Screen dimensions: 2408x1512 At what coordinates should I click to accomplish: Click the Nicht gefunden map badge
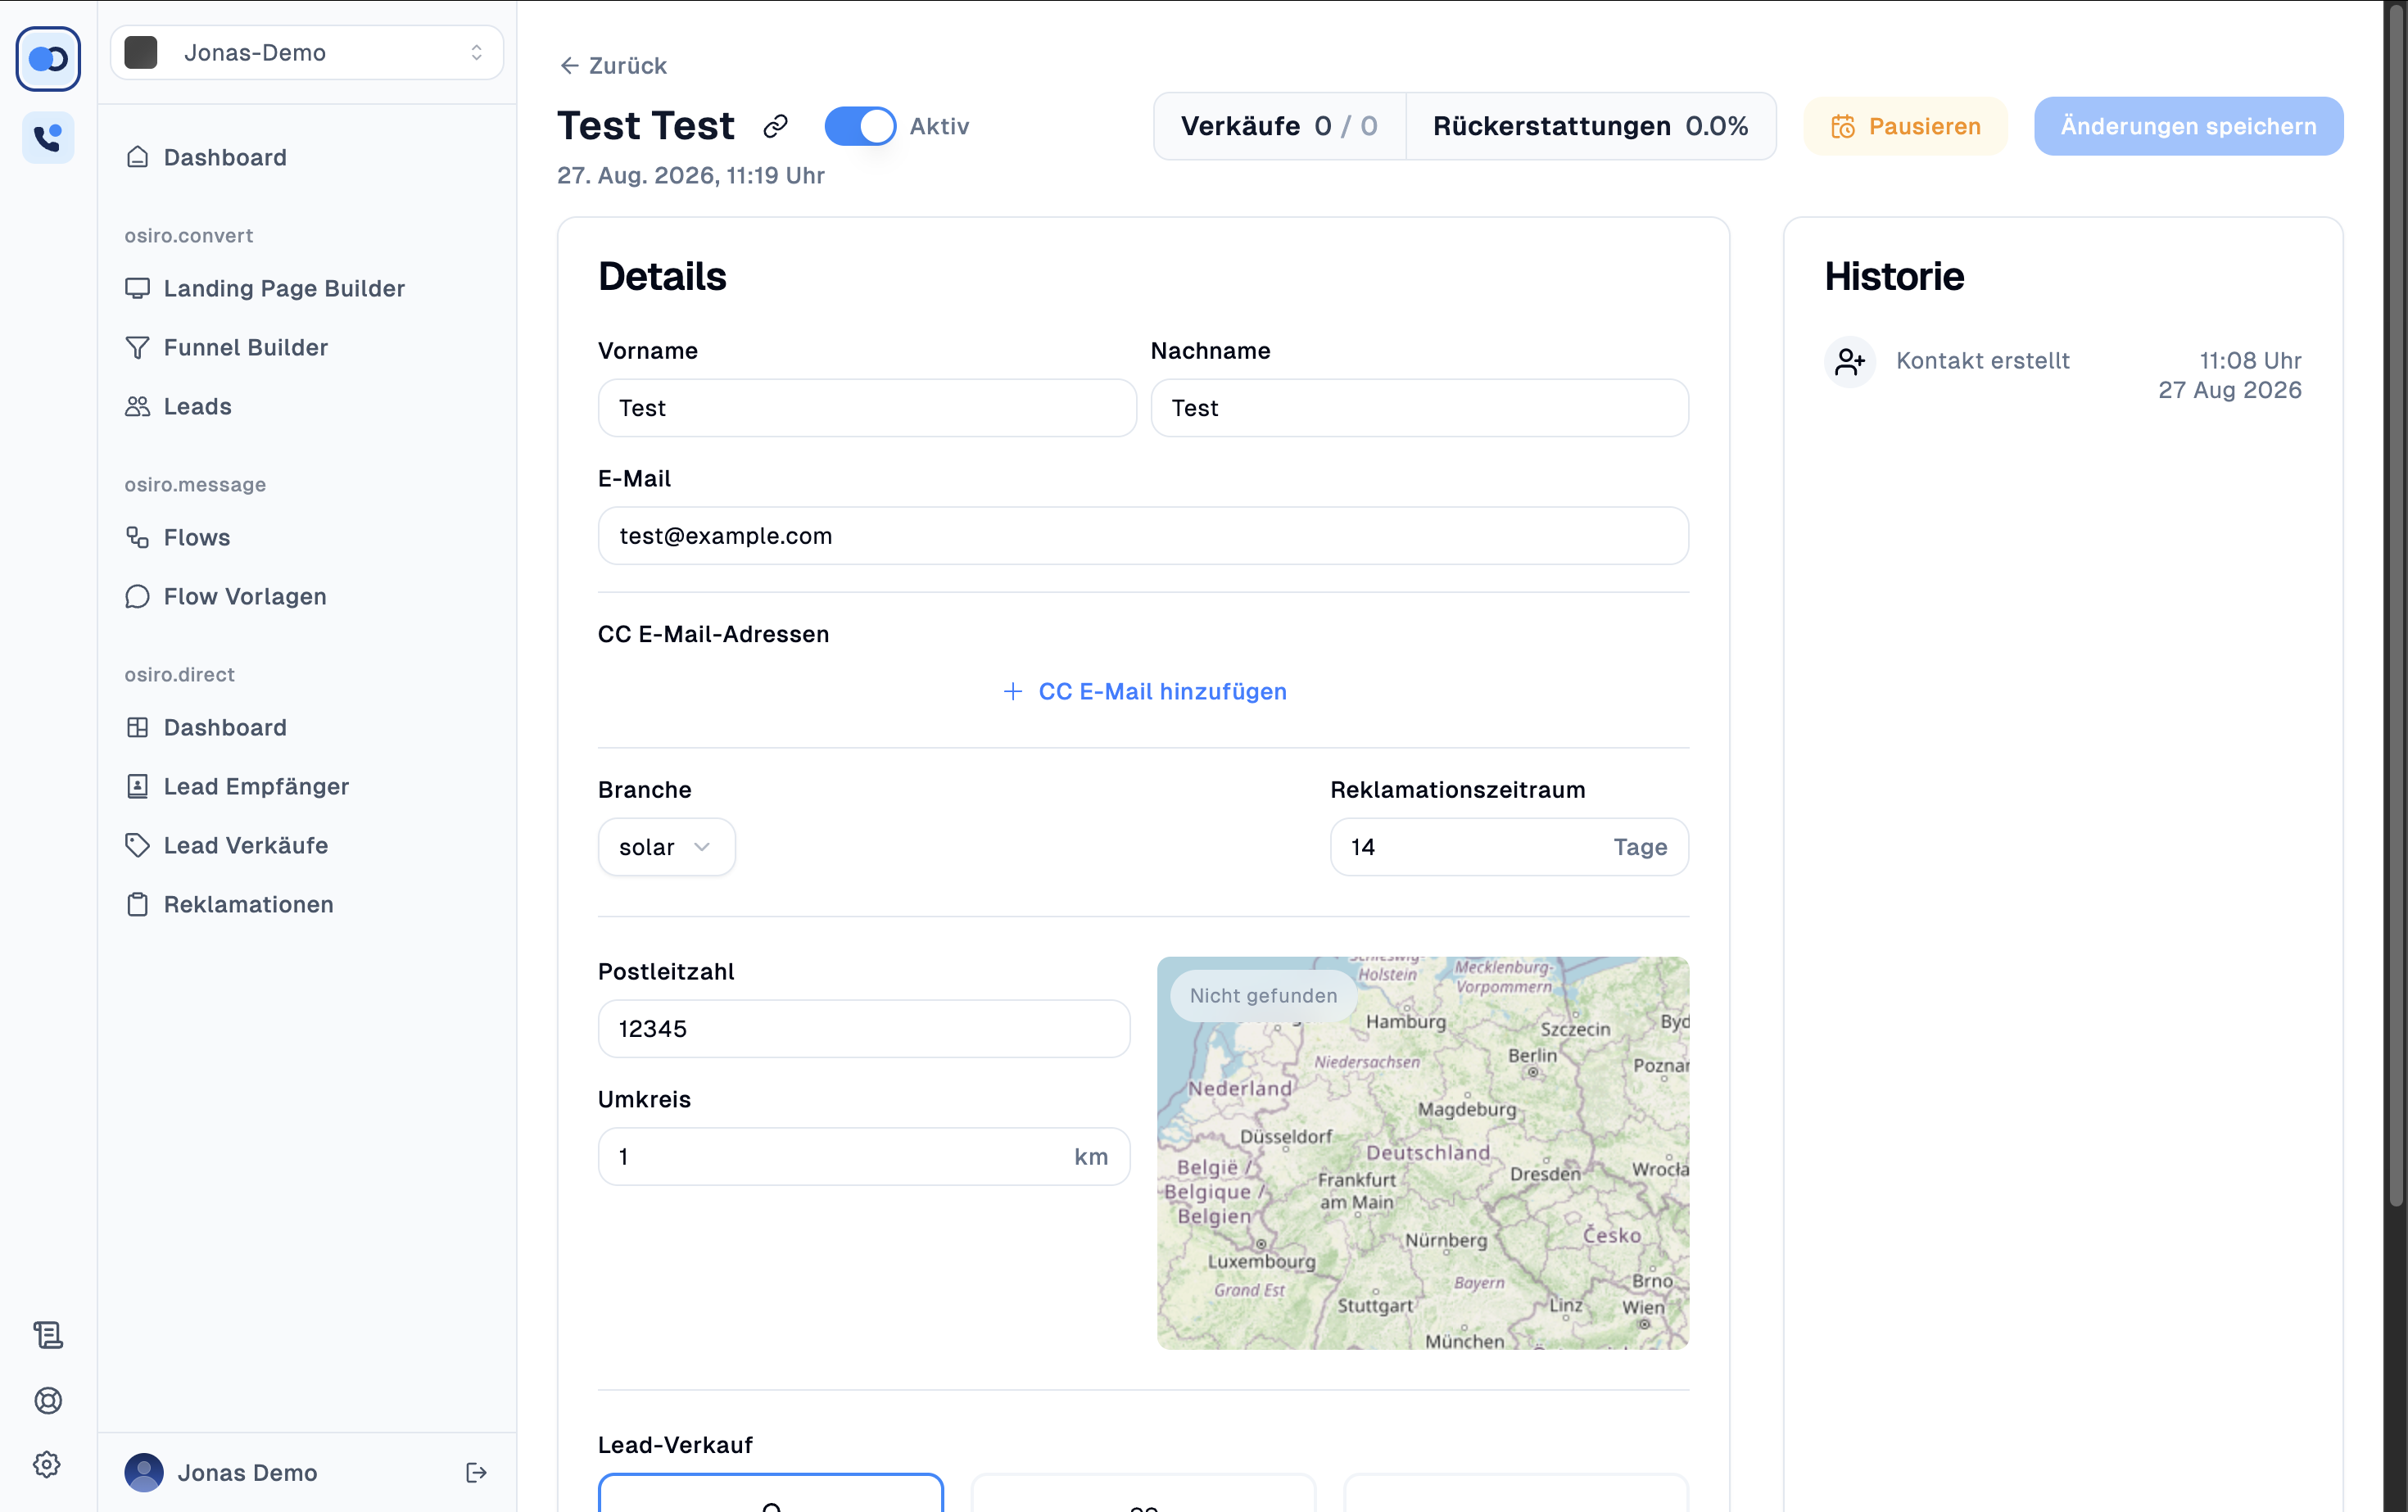[1263, 995]
